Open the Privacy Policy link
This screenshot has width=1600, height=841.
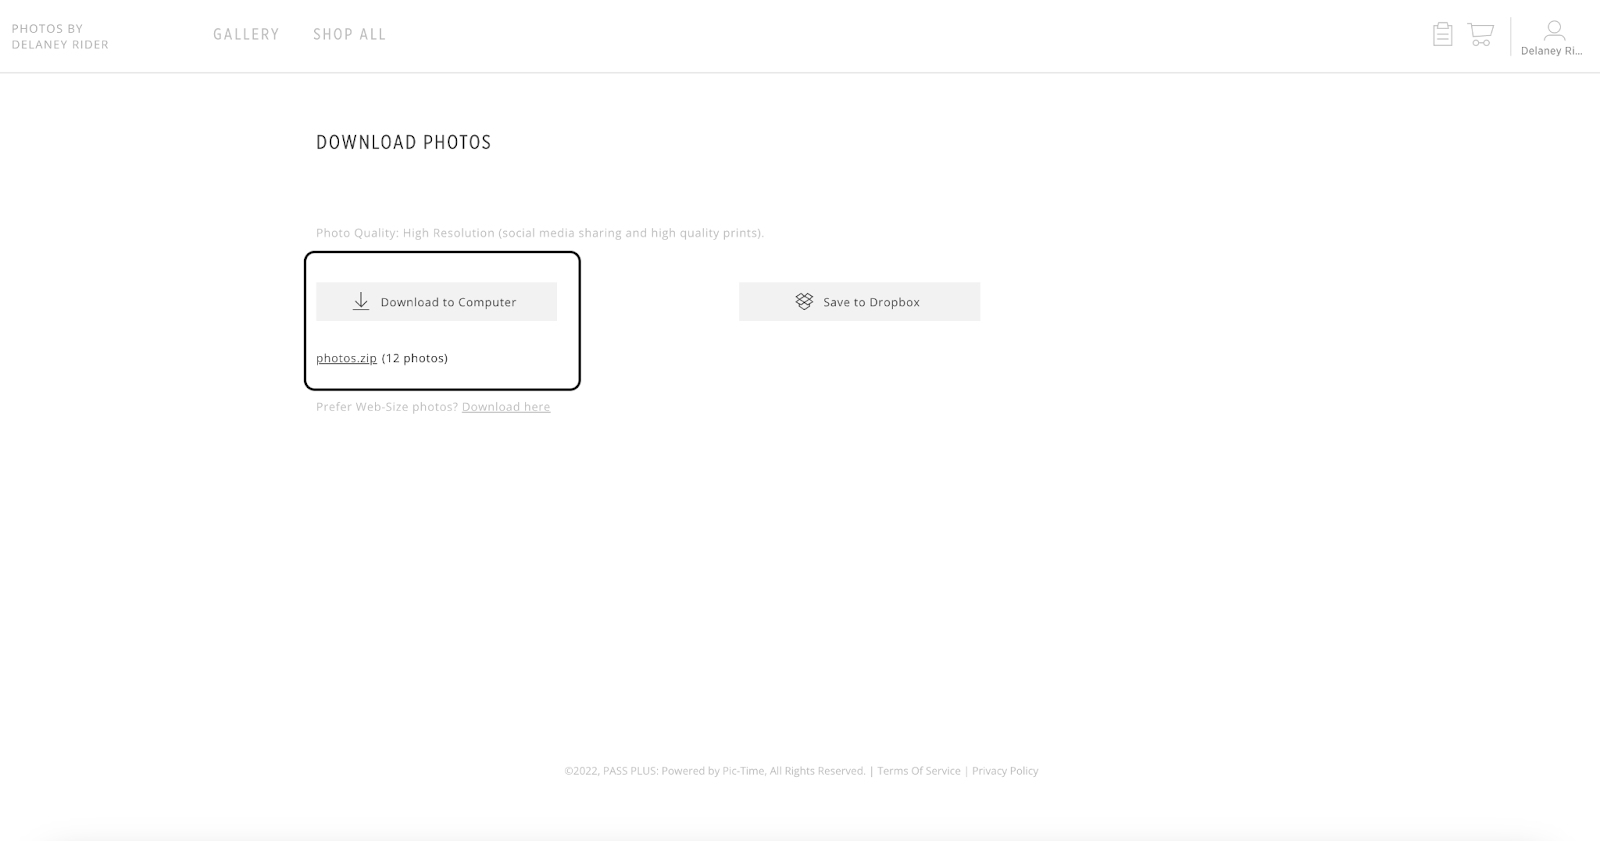click(x=1005, y=771)
